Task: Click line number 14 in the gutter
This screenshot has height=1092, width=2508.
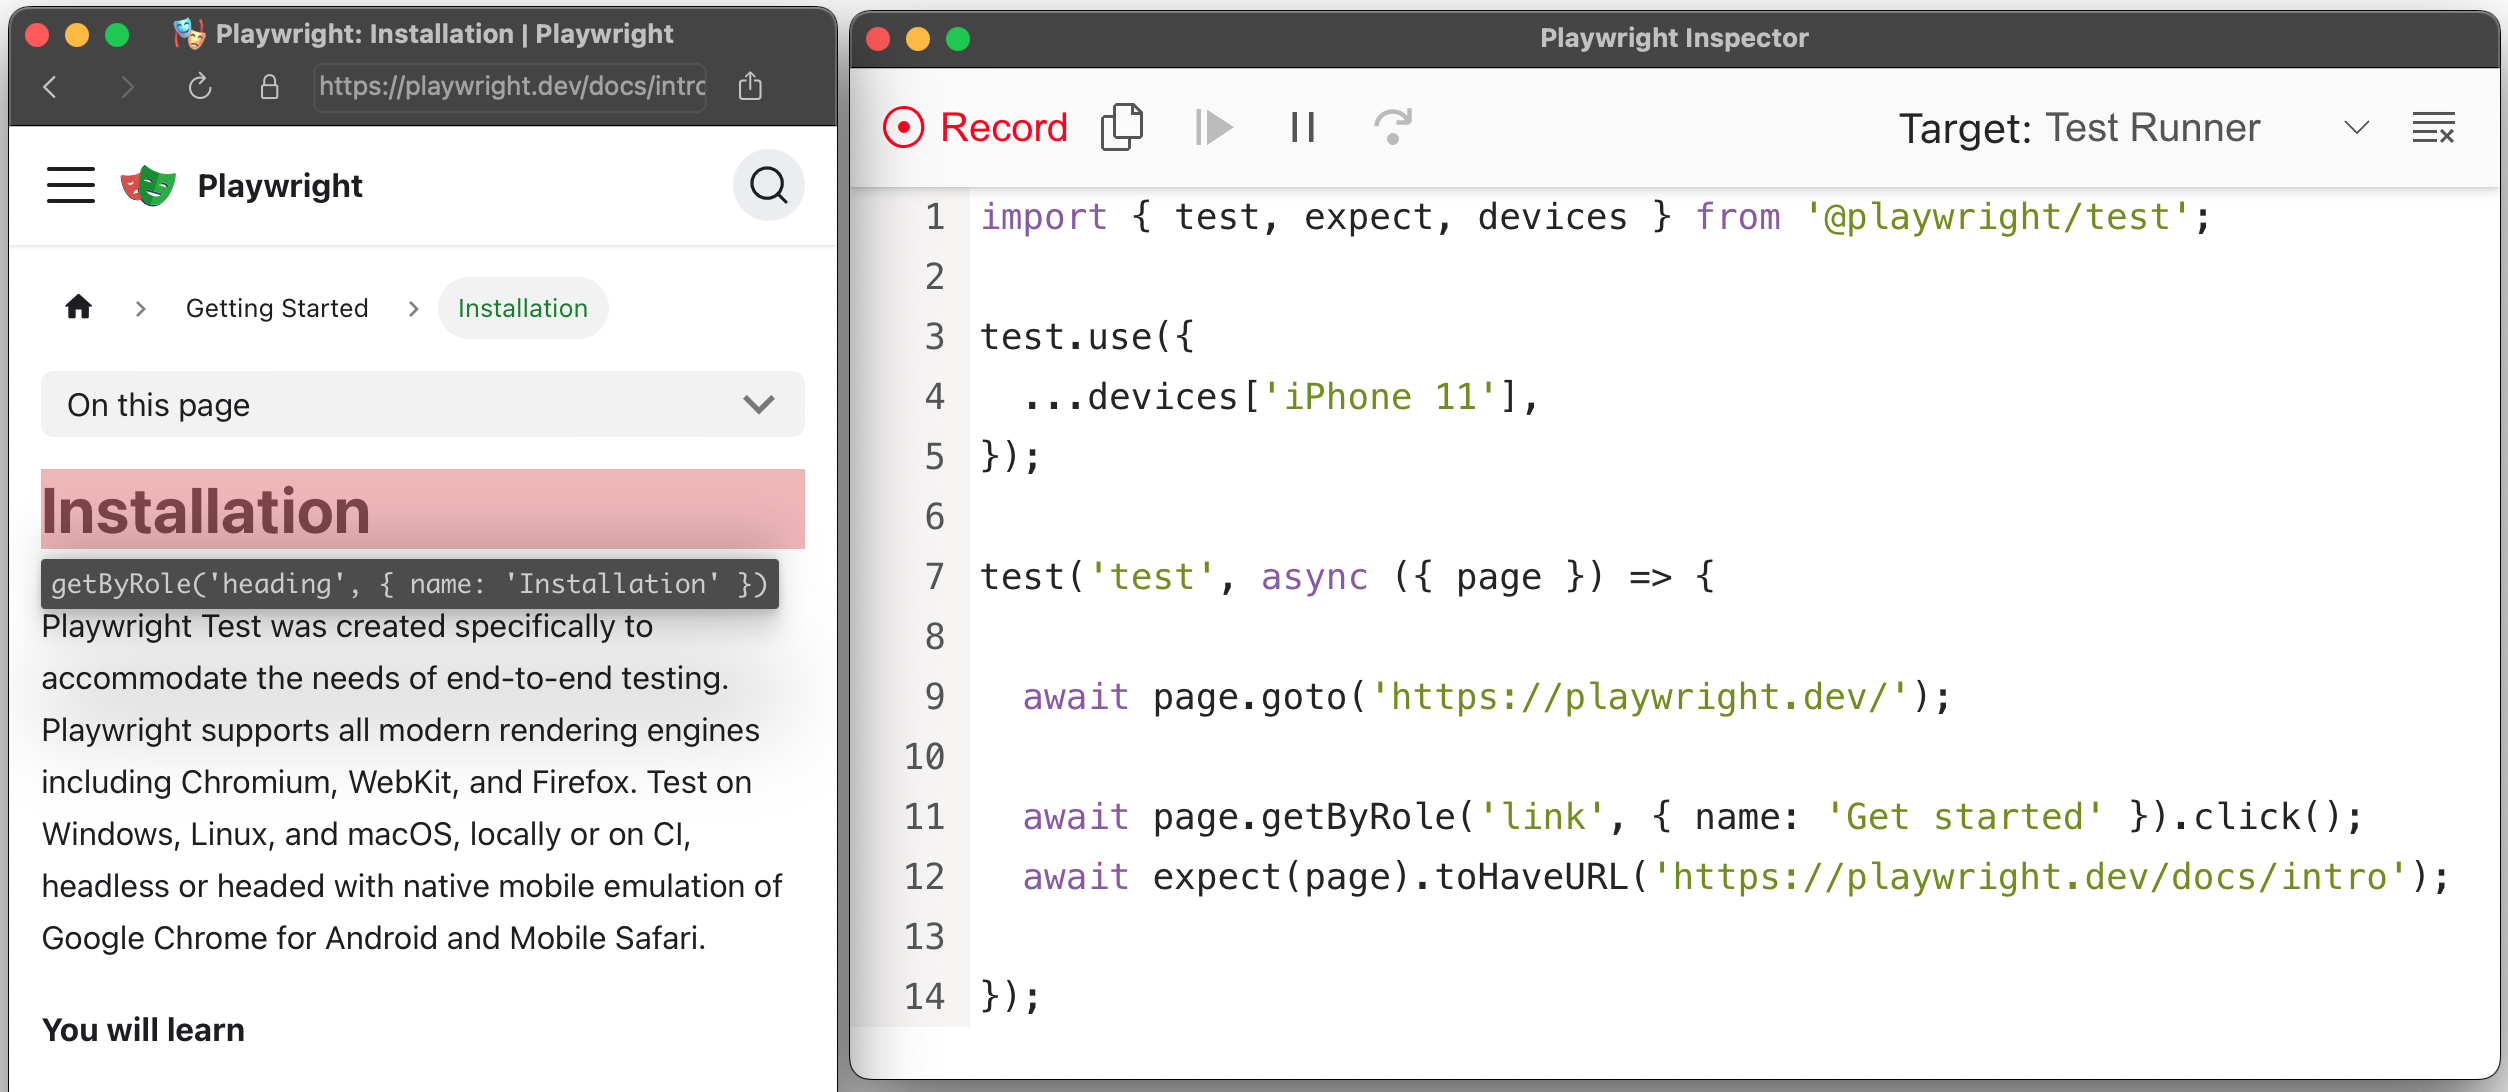Action: 924,996
